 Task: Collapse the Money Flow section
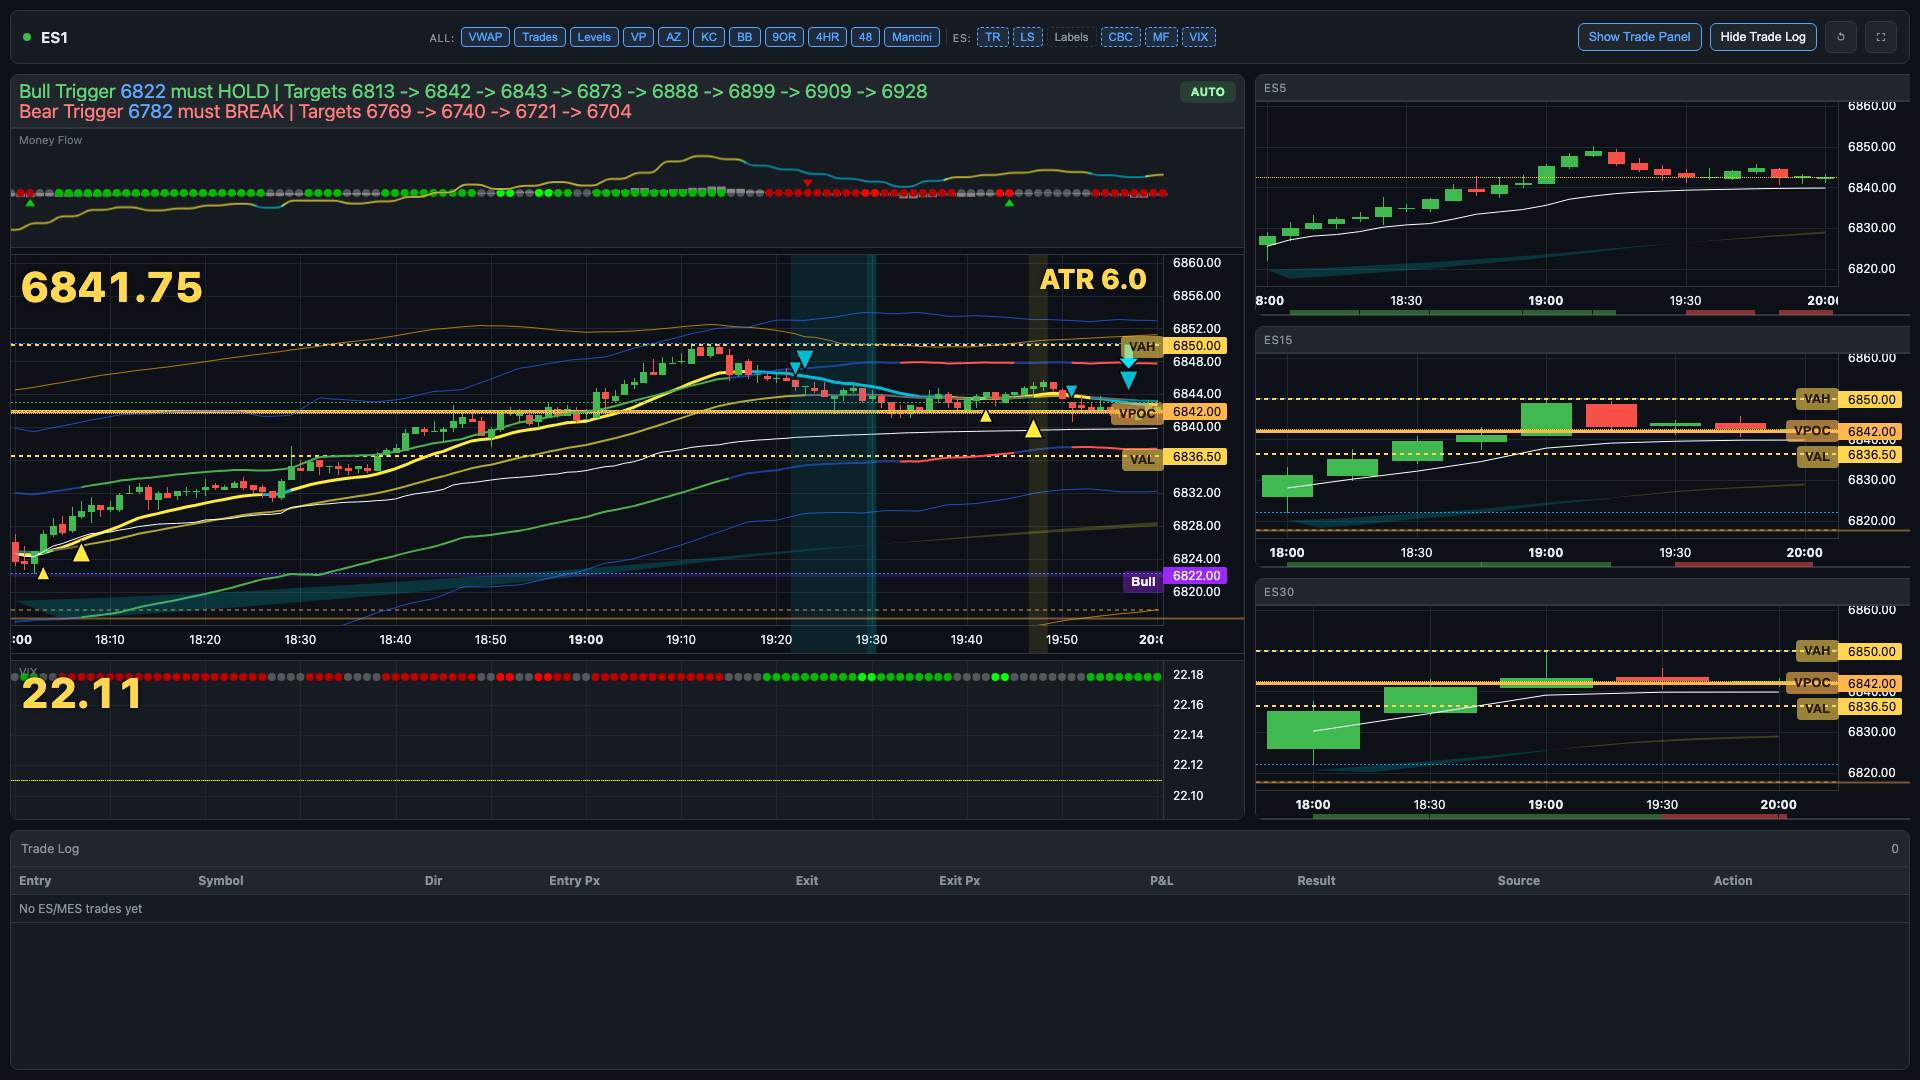click(x=50, y=140)
